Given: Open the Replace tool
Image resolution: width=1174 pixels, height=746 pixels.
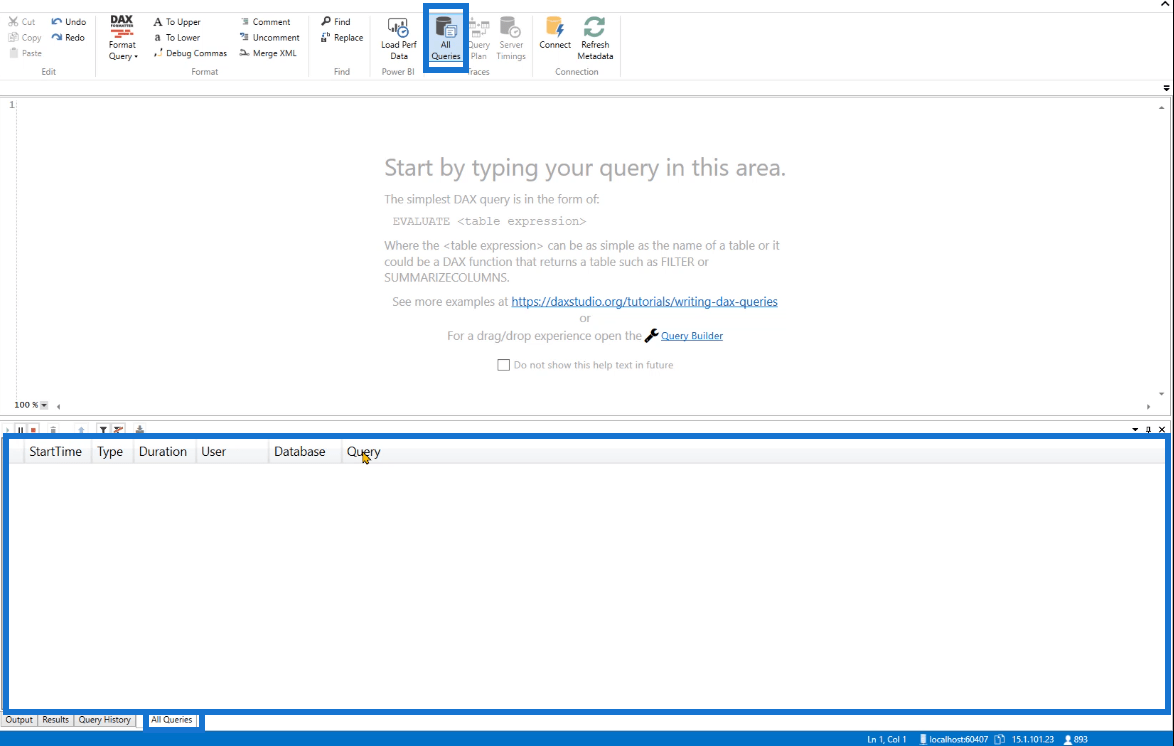Looking at the screenshot, I should (x=342, y=37).
